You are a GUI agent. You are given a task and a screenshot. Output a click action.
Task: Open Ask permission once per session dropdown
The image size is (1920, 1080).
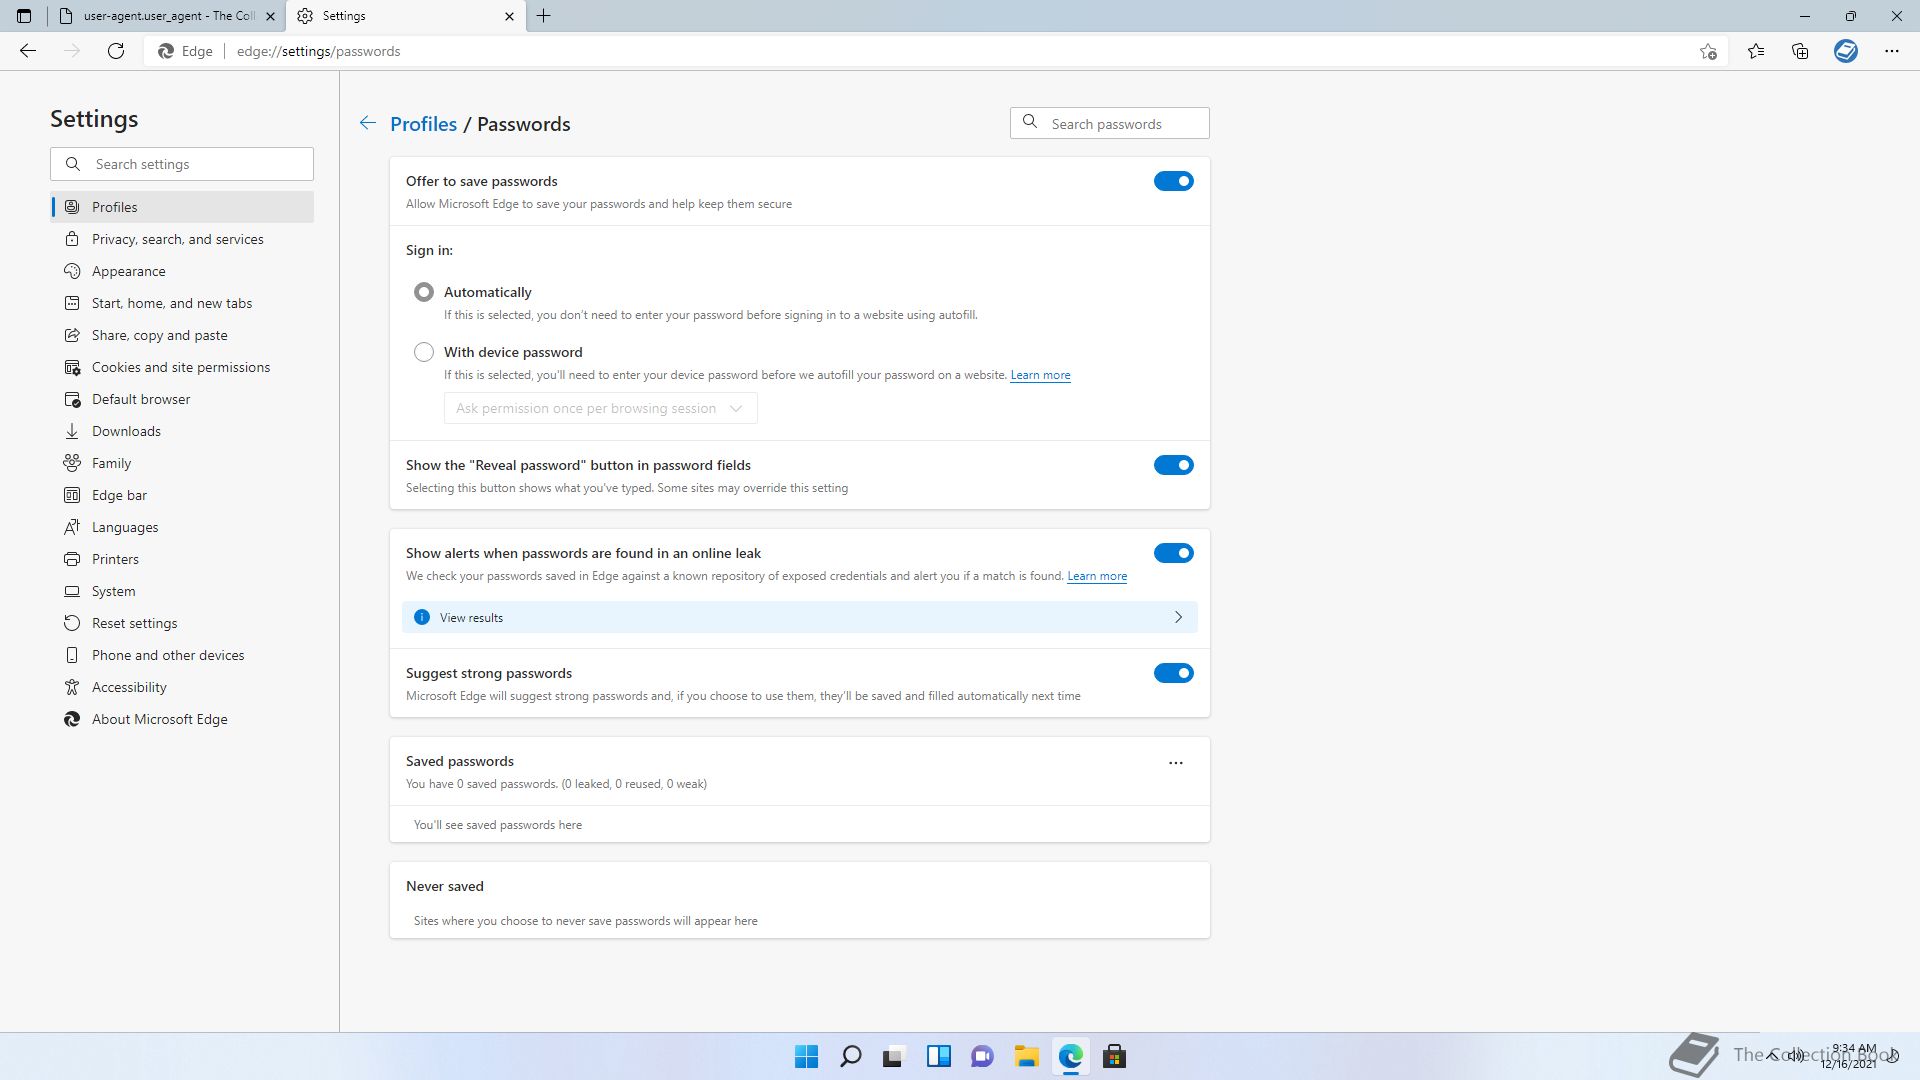tap(600, 408)
